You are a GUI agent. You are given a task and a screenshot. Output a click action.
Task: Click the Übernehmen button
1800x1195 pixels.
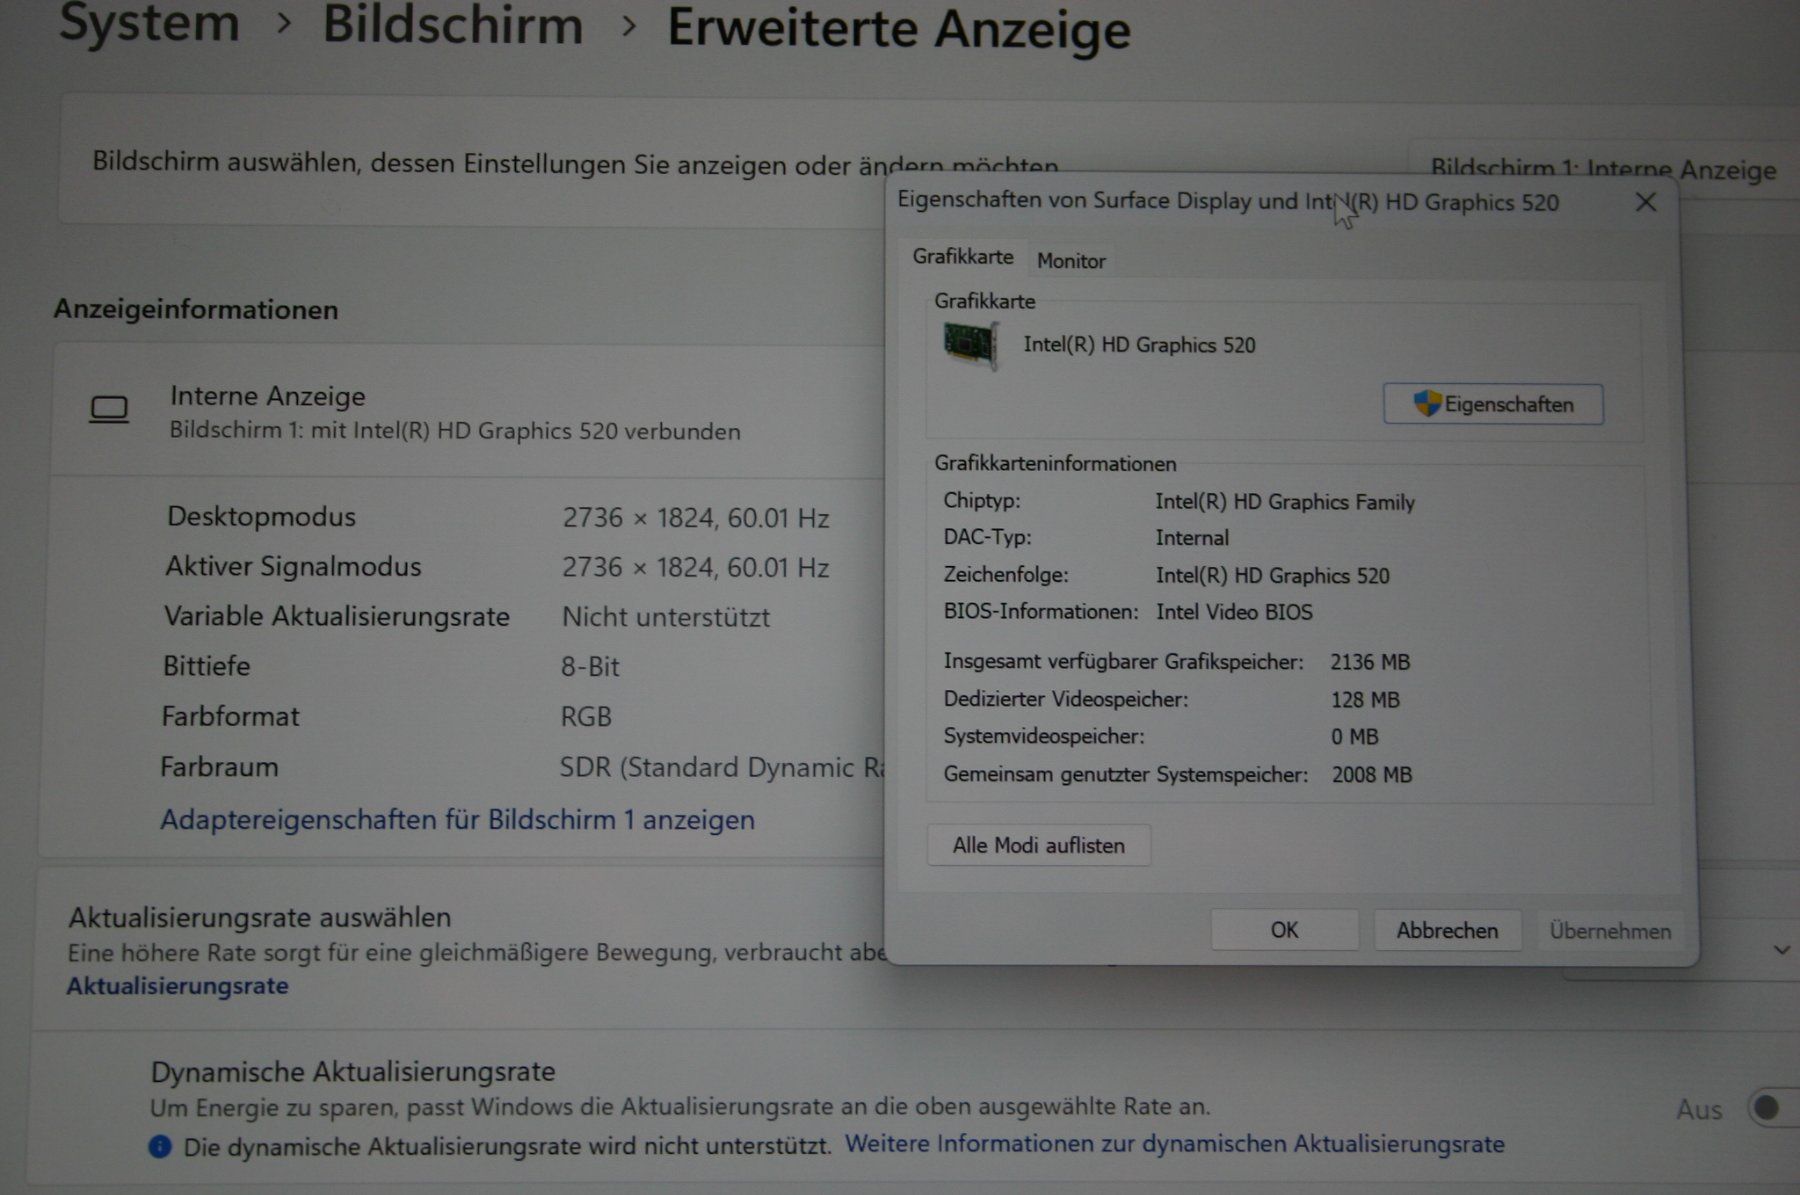[1610, 931]
